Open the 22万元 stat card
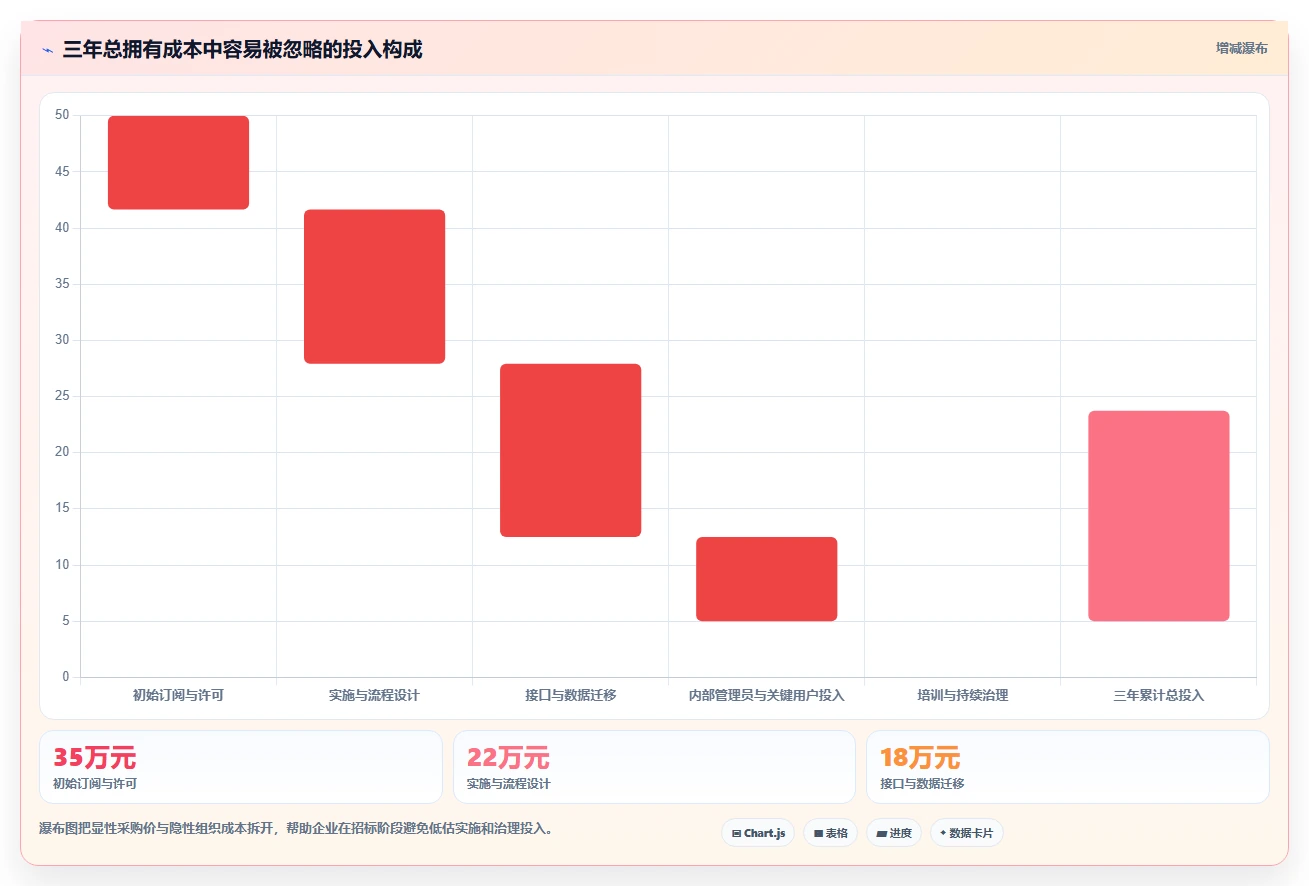Screen dimensions: 1309x886 (x=654, y=767)
